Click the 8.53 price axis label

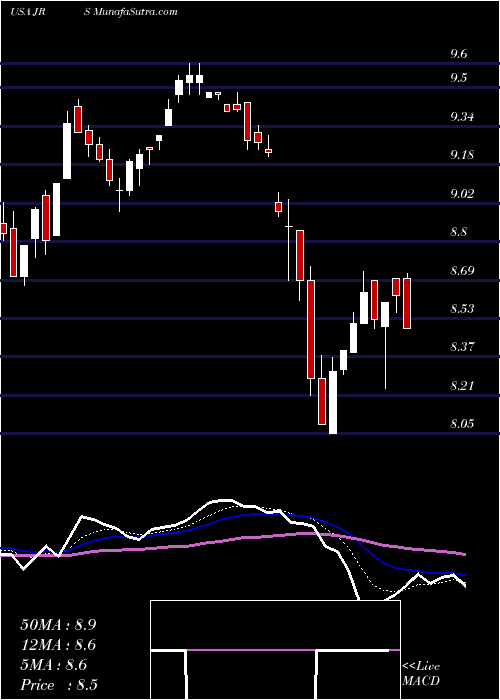(x=462, y=308)
